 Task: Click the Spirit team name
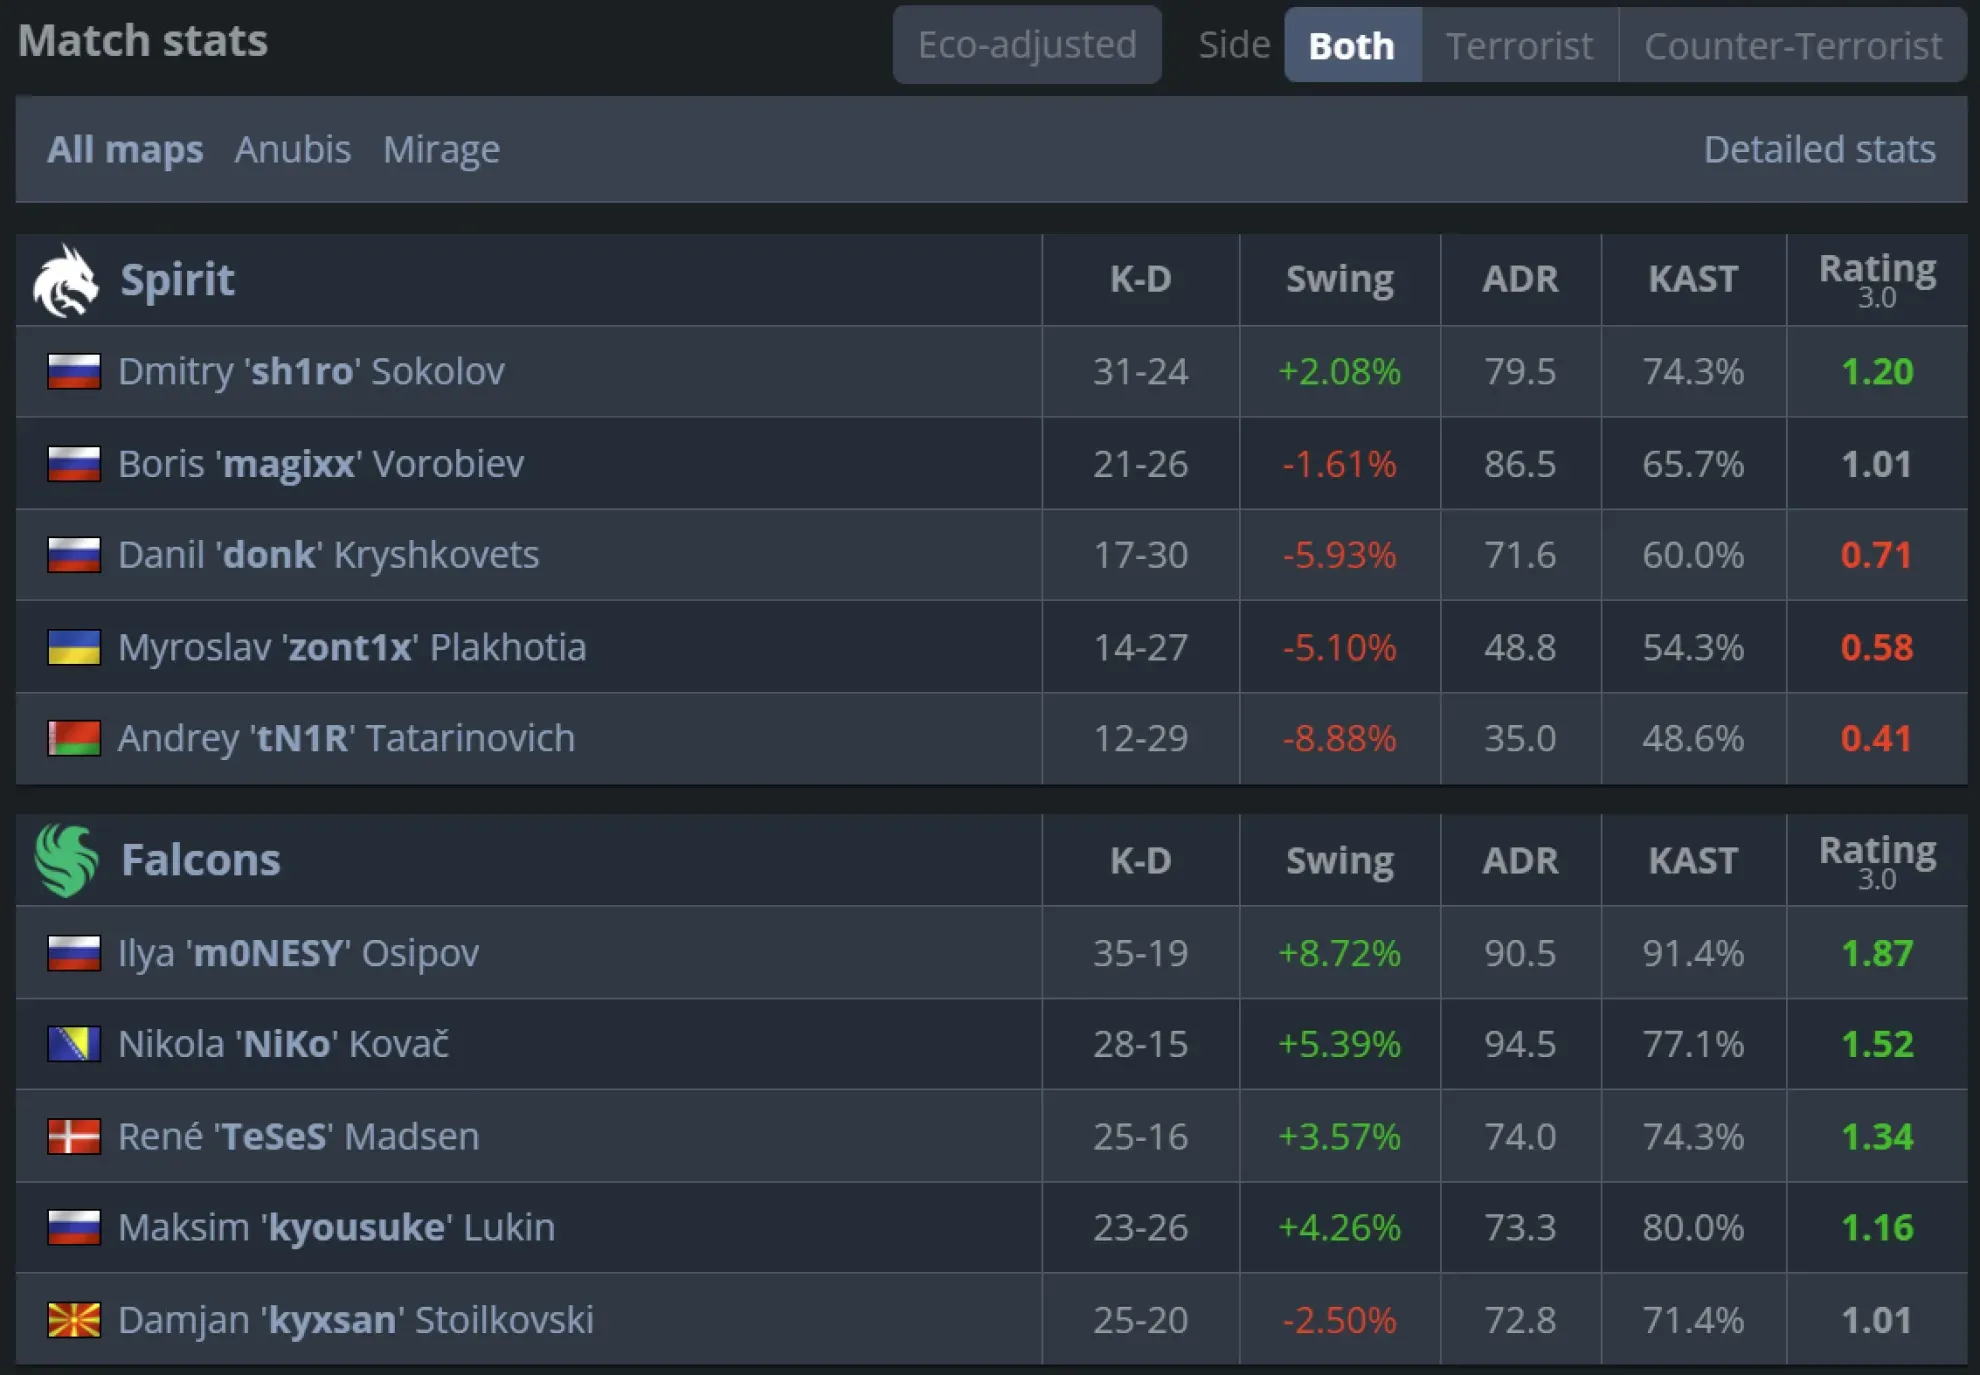coord(177,280)
